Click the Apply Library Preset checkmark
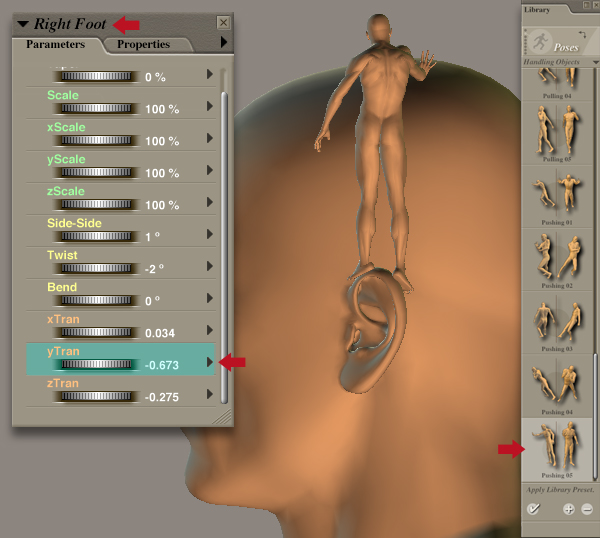The height and width of the screenshot is (538, 600). (x=533, y=509)
